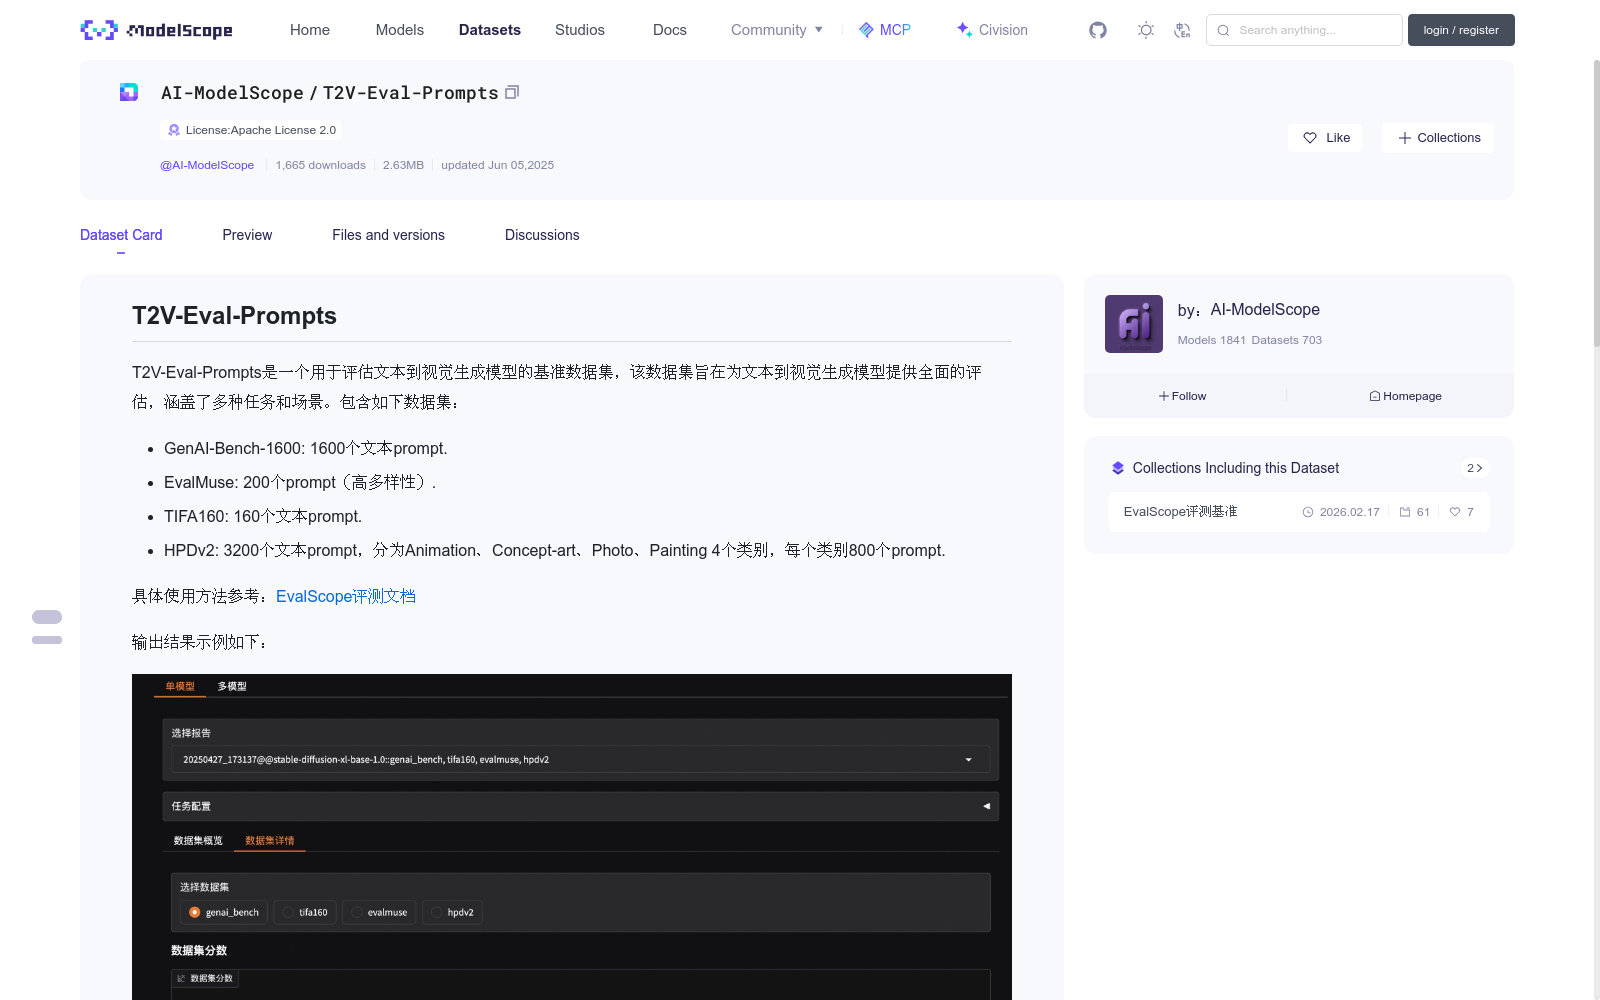Select the evalmuse radio option
The image size is (1600, 1000).
379,912
